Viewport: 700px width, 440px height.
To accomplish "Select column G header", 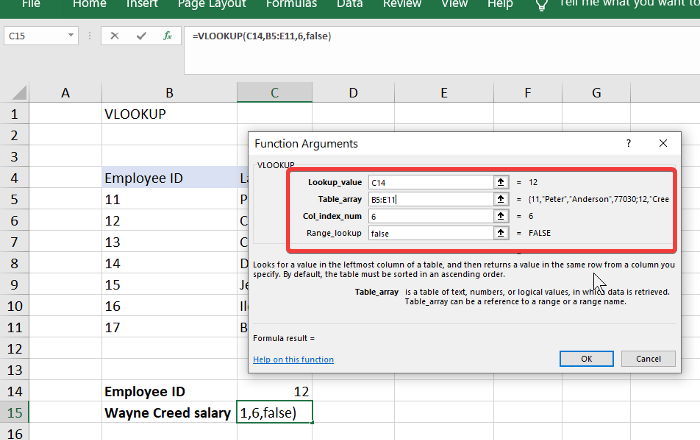I will pos(596,93).
